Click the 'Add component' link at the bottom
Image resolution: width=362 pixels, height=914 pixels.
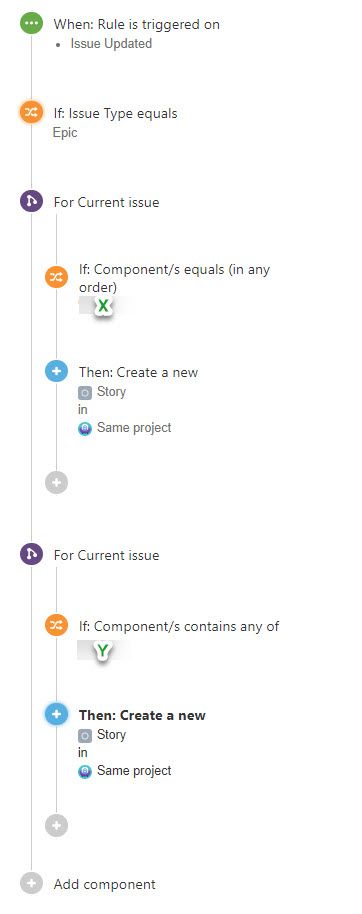click(104, 884)
